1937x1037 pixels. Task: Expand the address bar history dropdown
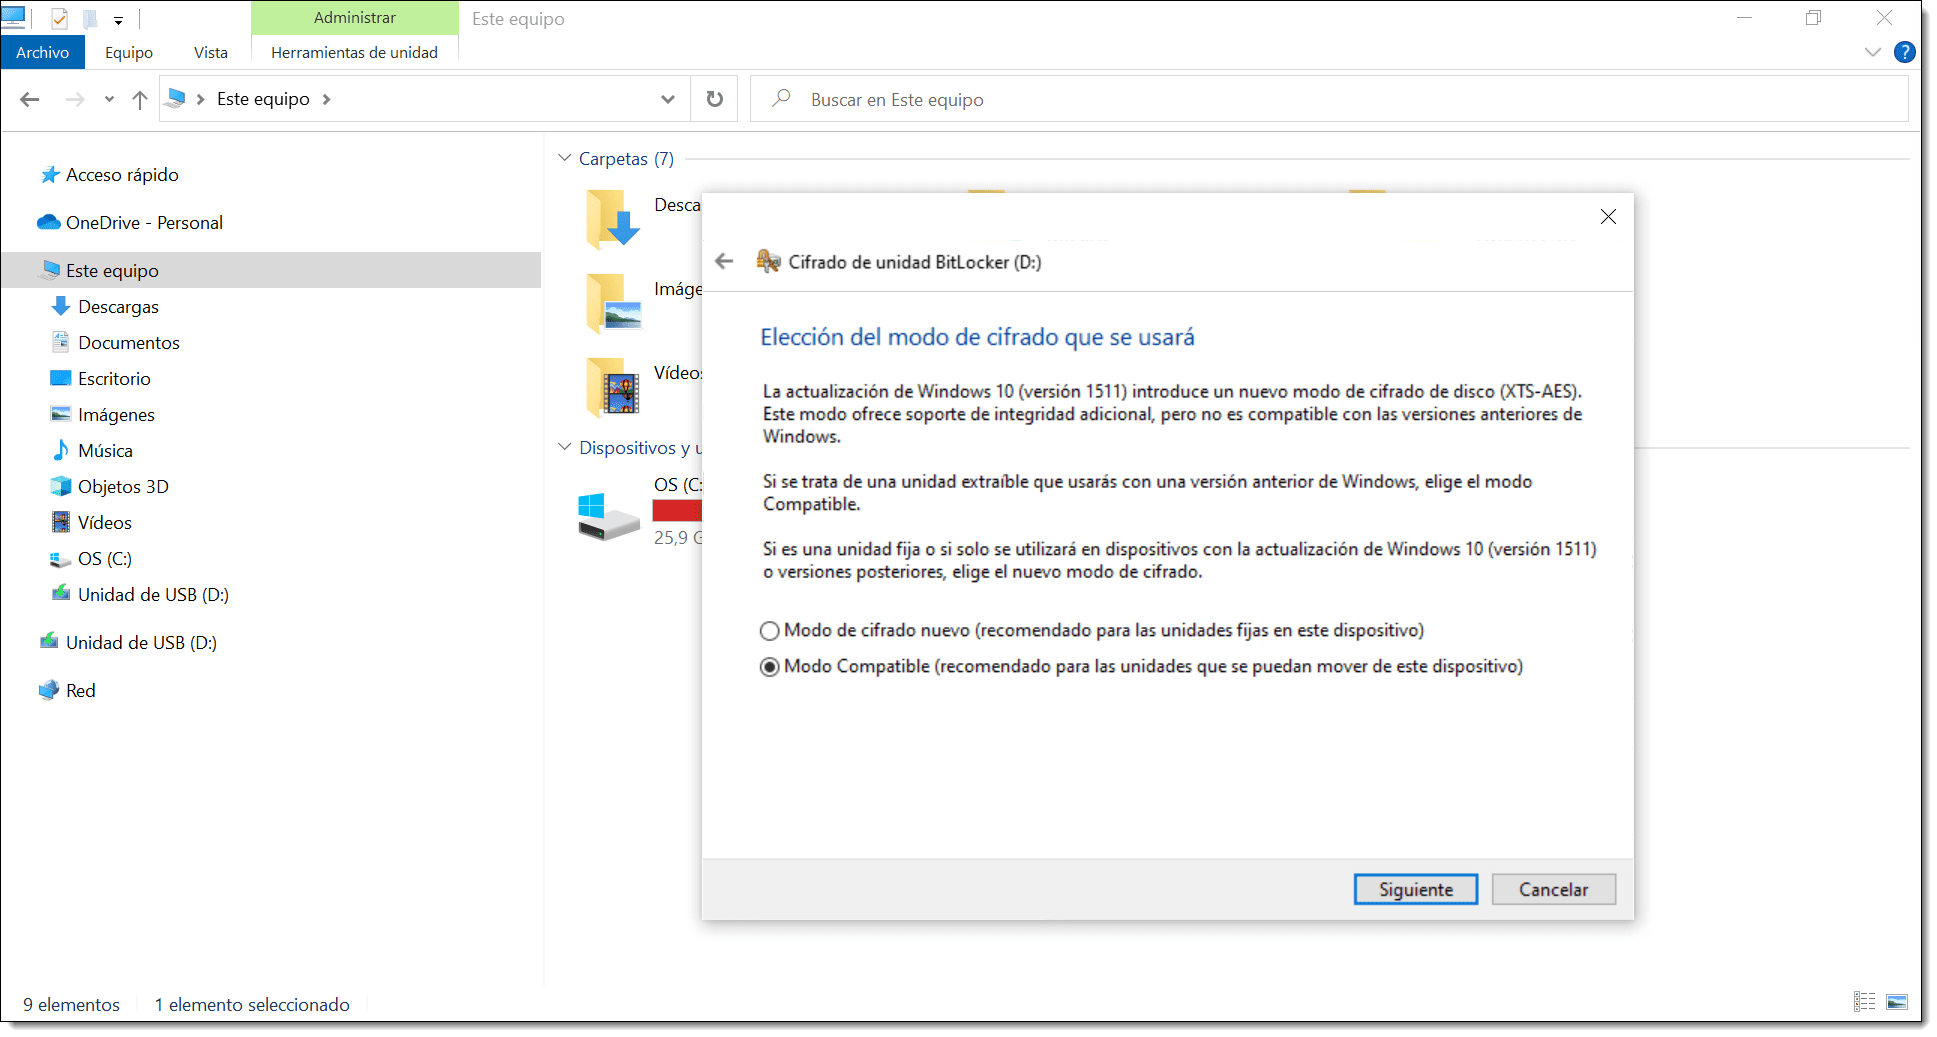point(668,99)
